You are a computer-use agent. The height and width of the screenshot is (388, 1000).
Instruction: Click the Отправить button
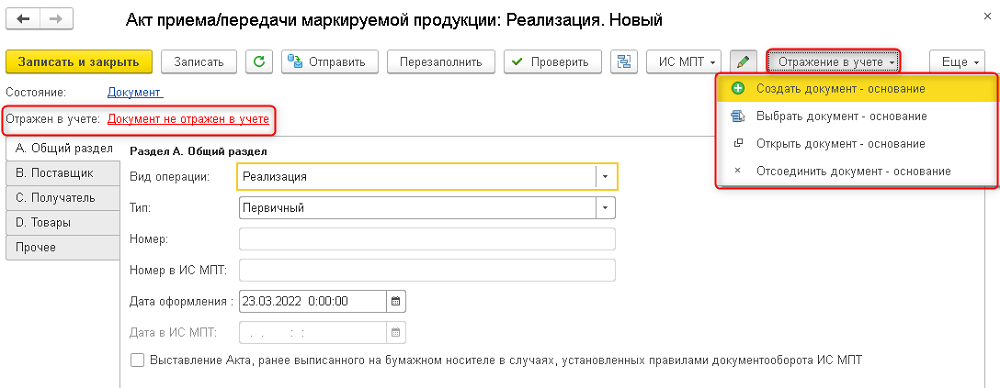tap(330, 62)
